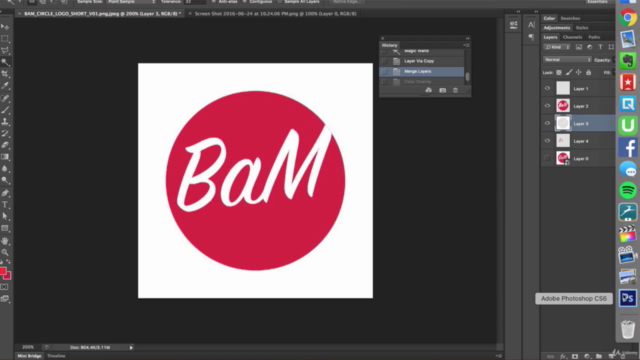The height and width of the screenshot is (360, 640).
Task: Hide Layer 1 visibility eye
Action: 547,88
